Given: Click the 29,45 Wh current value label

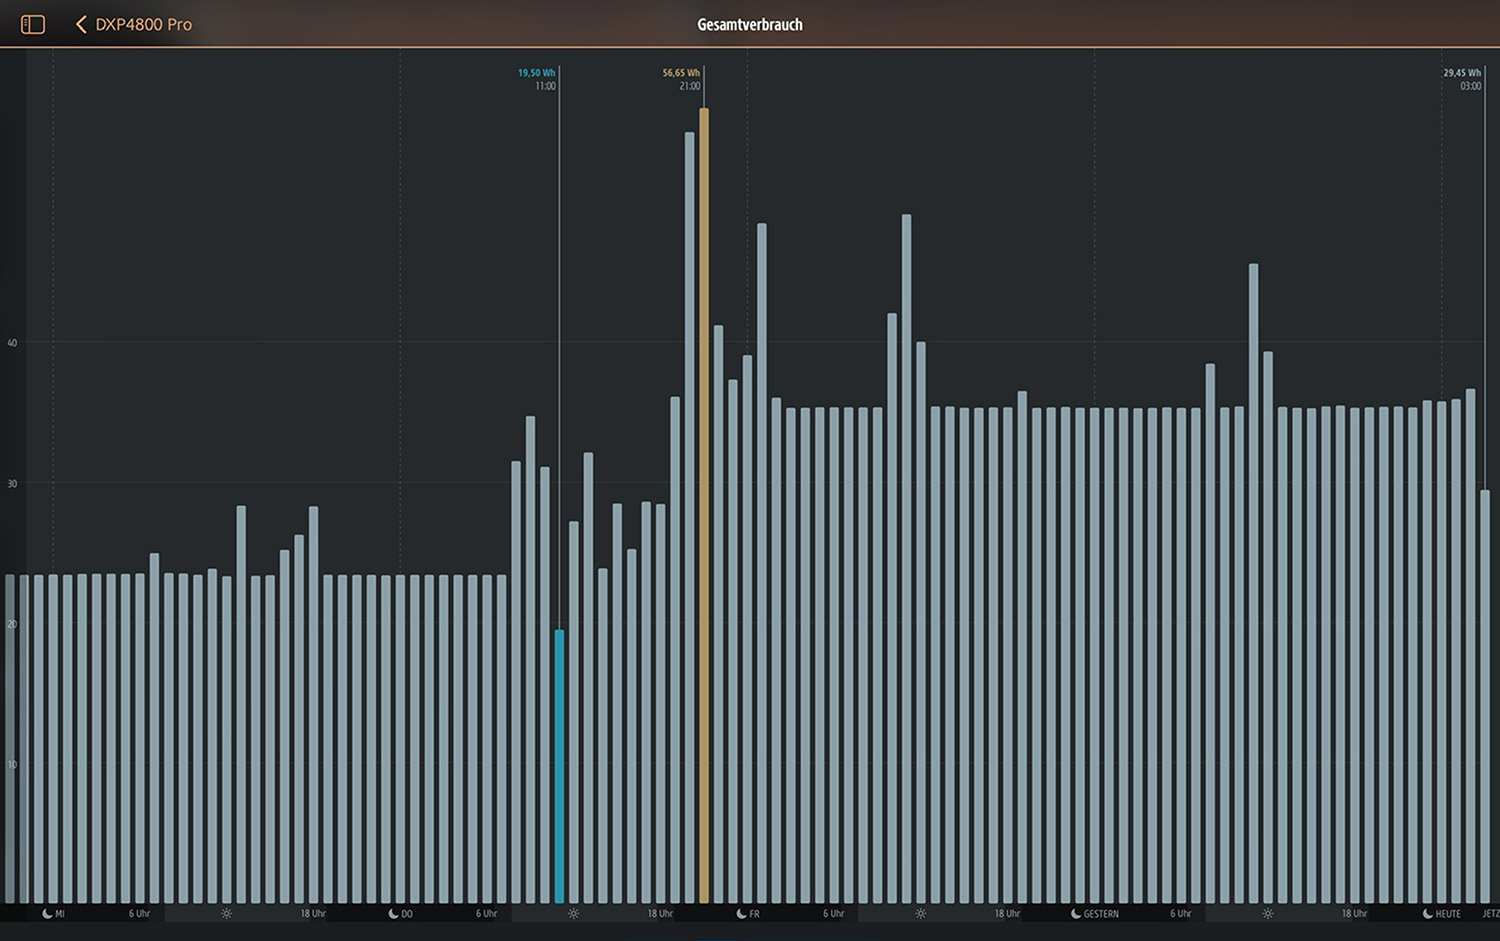Looking at the screenshot, I should tap(1461, 73).
